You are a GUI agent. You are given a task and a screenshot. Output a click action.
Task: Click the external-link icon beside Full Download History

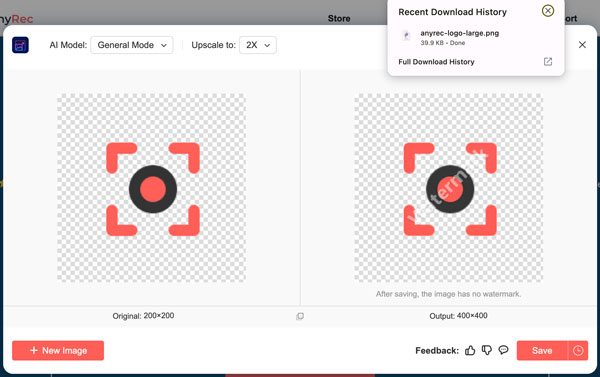[x=548, y=62]
